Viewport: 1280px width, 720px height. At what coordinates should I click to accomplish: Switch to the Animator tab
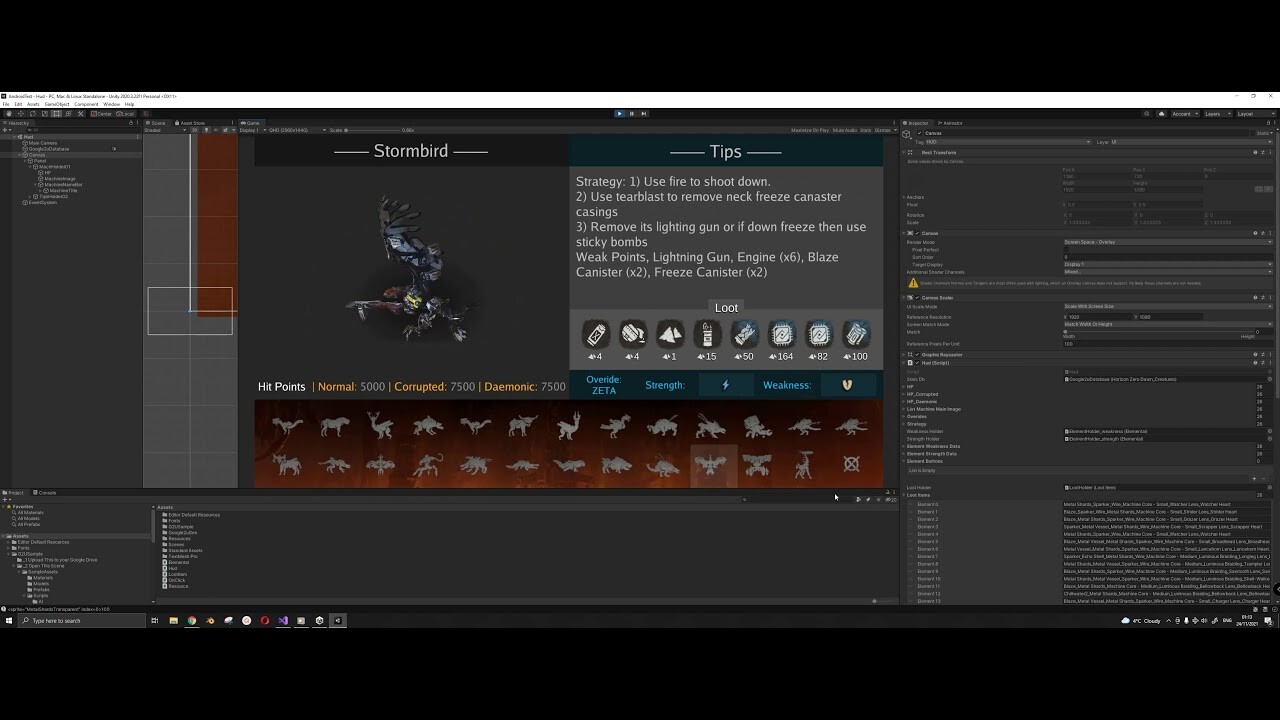[x=952, y=123]
